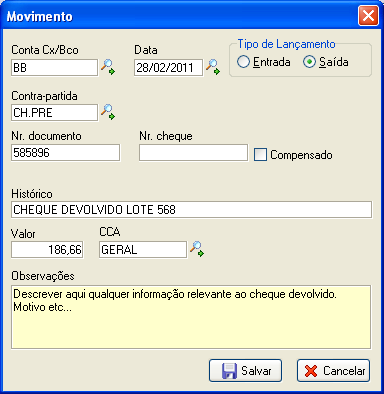Close the Movimento dialog window
The width and height of the screenshot is (384, 394).
[368, 16]
